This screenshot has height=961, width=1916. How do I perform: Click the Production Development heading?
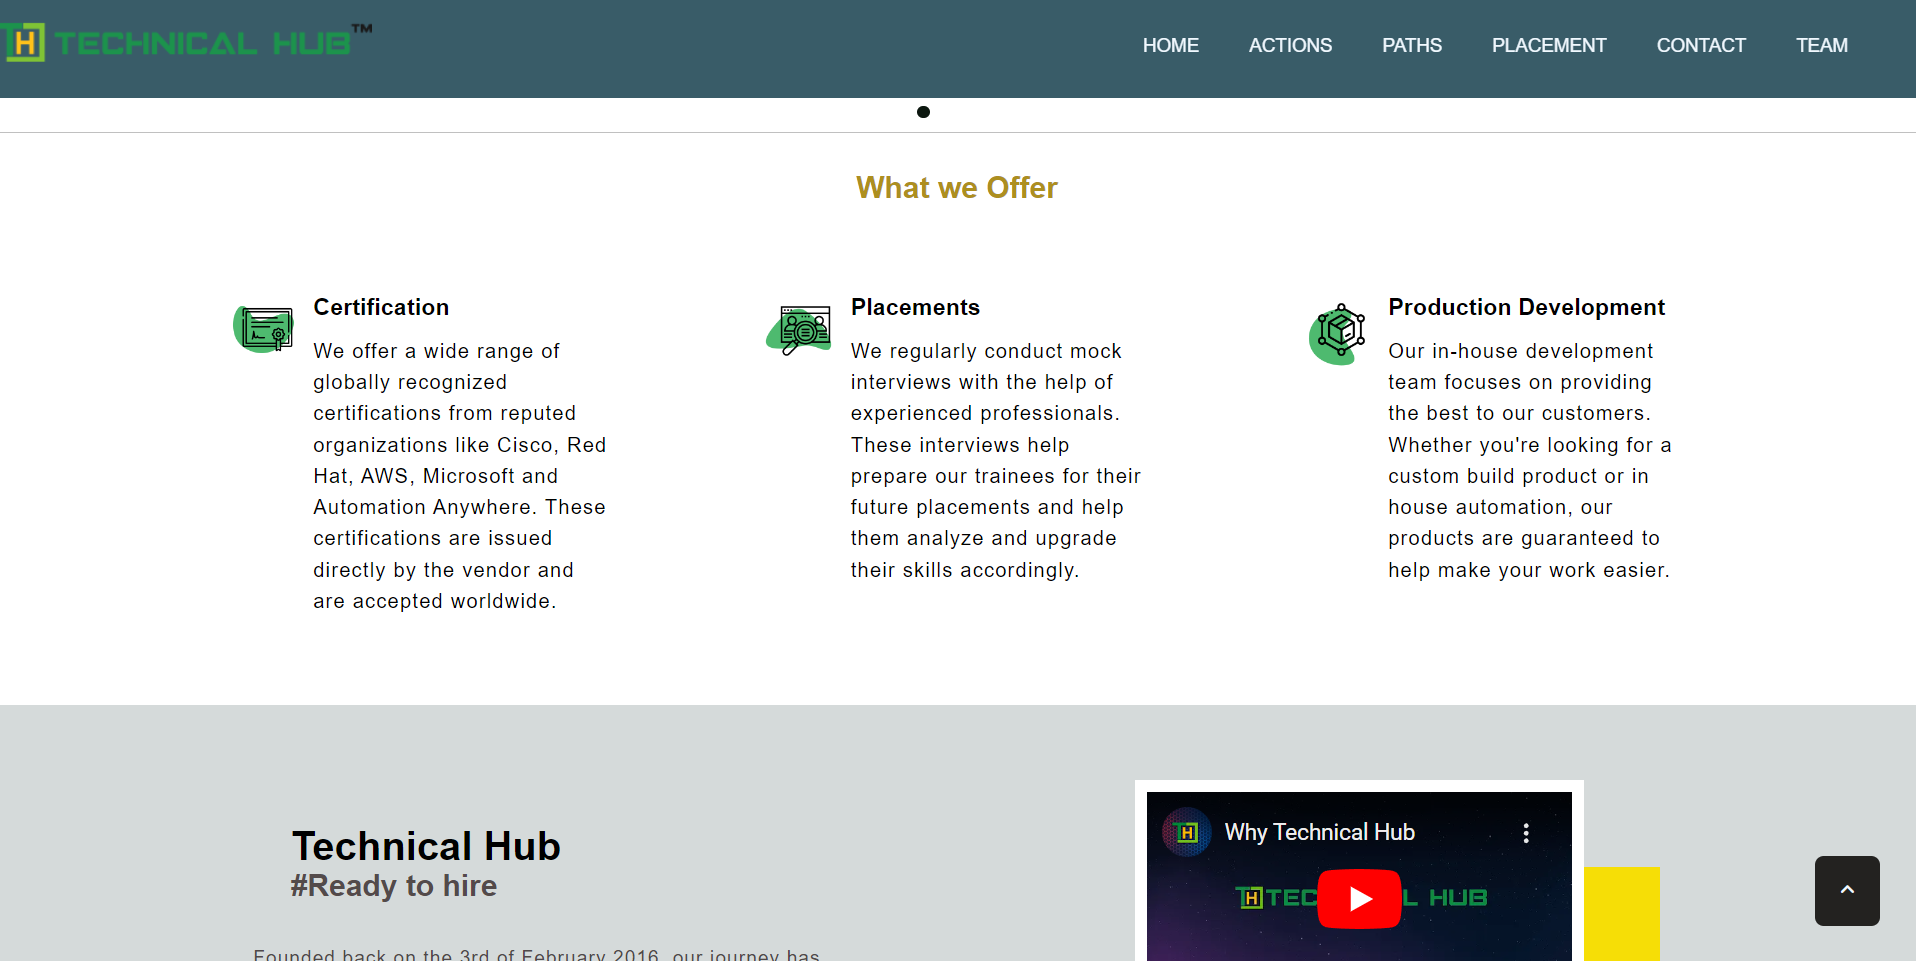point(1526,307)
